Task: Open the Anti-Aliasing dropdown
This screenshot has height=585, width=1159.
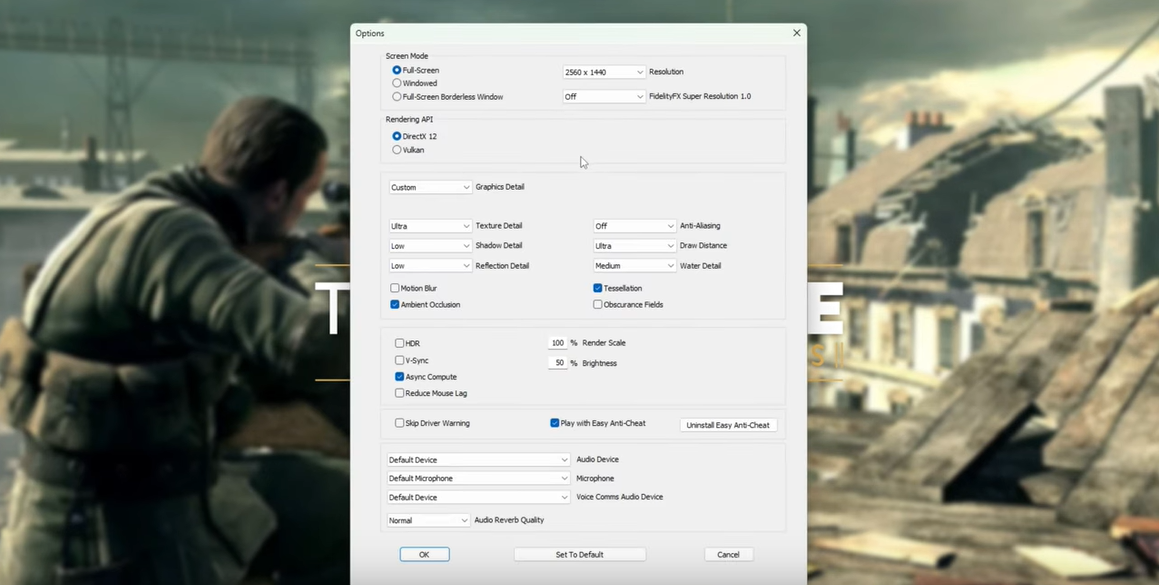Action: 634,226
